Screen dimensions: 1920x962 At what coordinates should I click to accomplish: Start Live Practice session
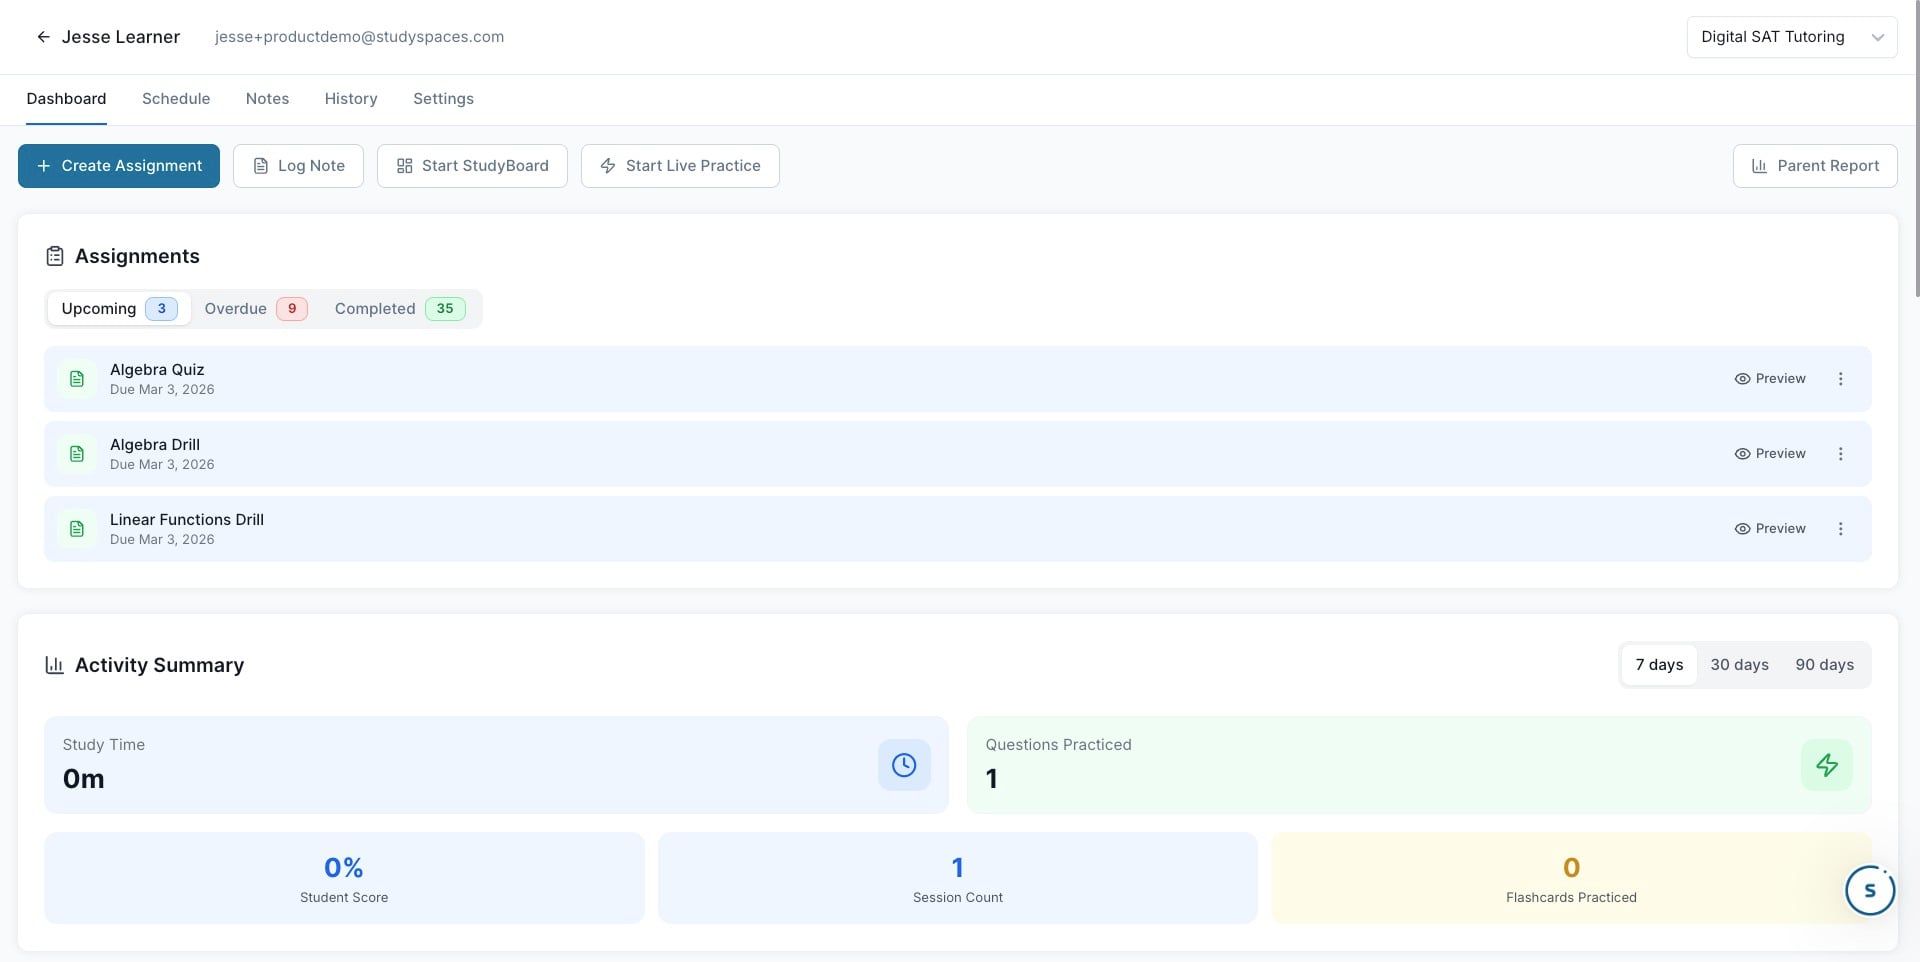point(680,166)
